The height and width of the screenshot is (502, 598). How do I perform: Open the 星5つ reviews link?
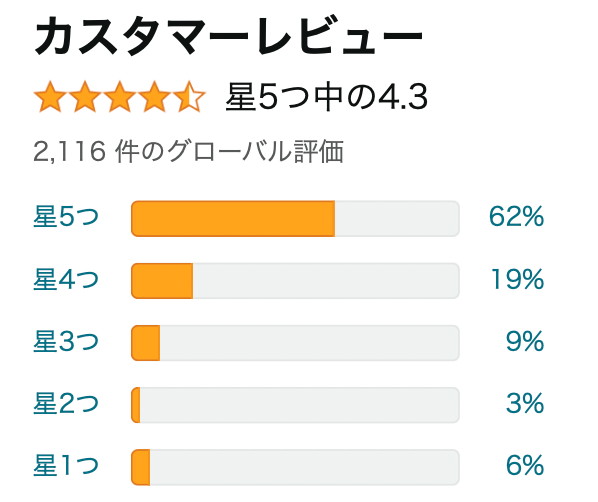coord(66,217)
